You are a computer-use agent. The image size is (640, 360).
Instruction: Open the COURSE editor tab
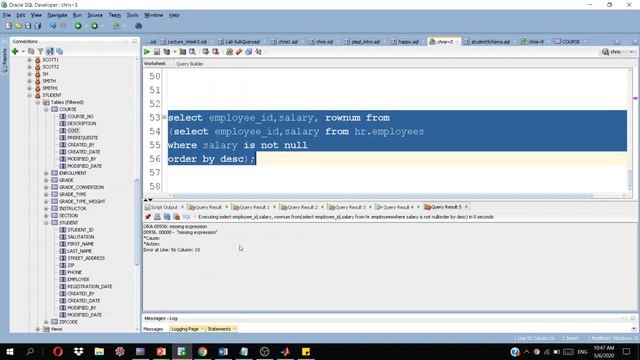pyautogui.click(x=568, y=42)
